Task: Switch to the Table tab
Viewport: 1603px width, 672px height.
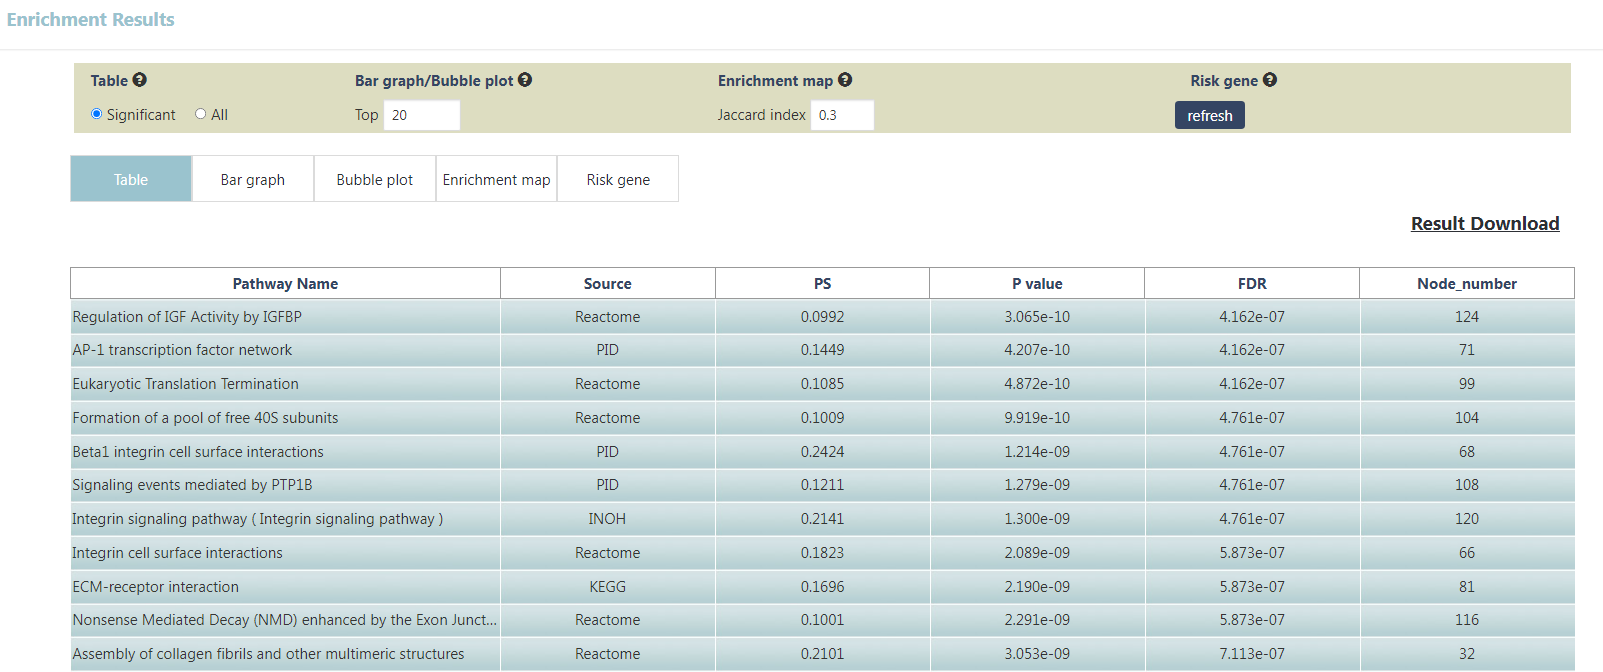Action: 131,179
